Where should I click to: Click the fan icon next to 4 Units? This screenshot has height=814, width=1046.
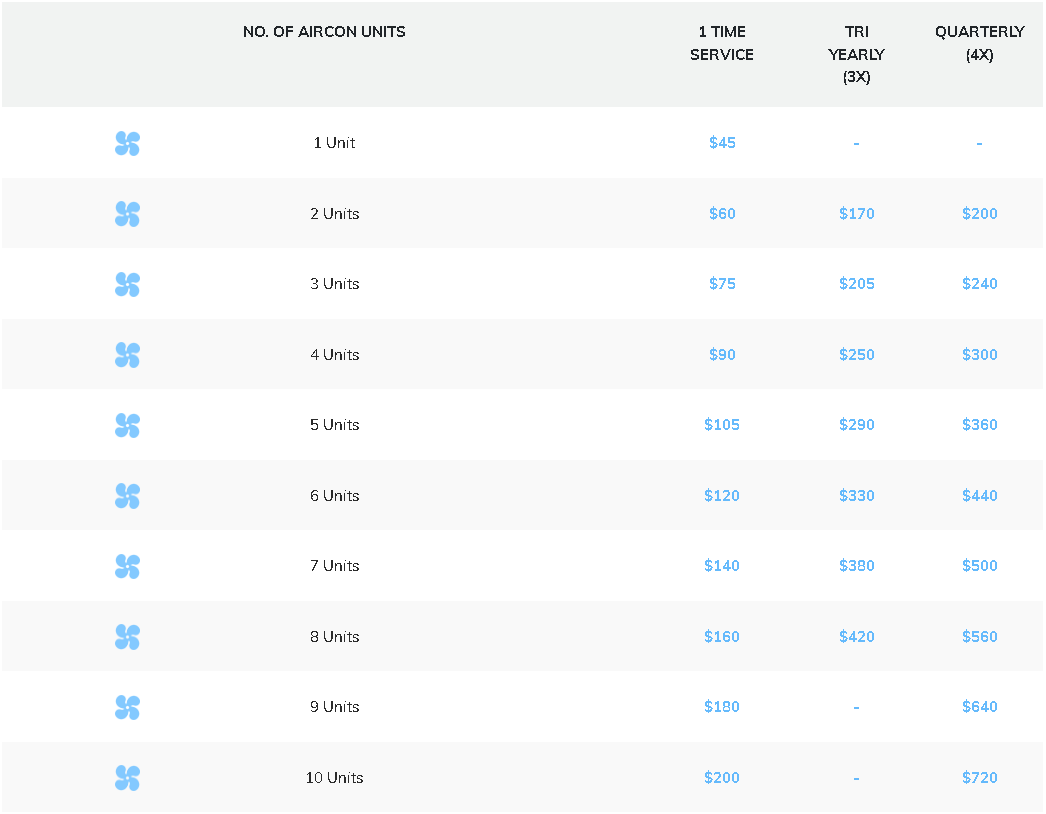[127, 355]
